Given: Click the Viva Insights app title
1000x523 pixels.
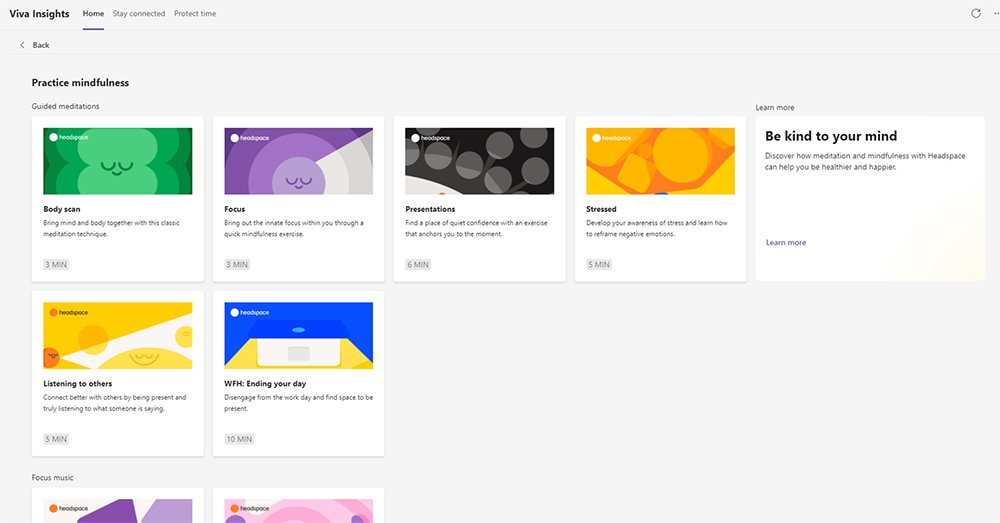Looking at the screenshot, I should (x=40, y=13).
